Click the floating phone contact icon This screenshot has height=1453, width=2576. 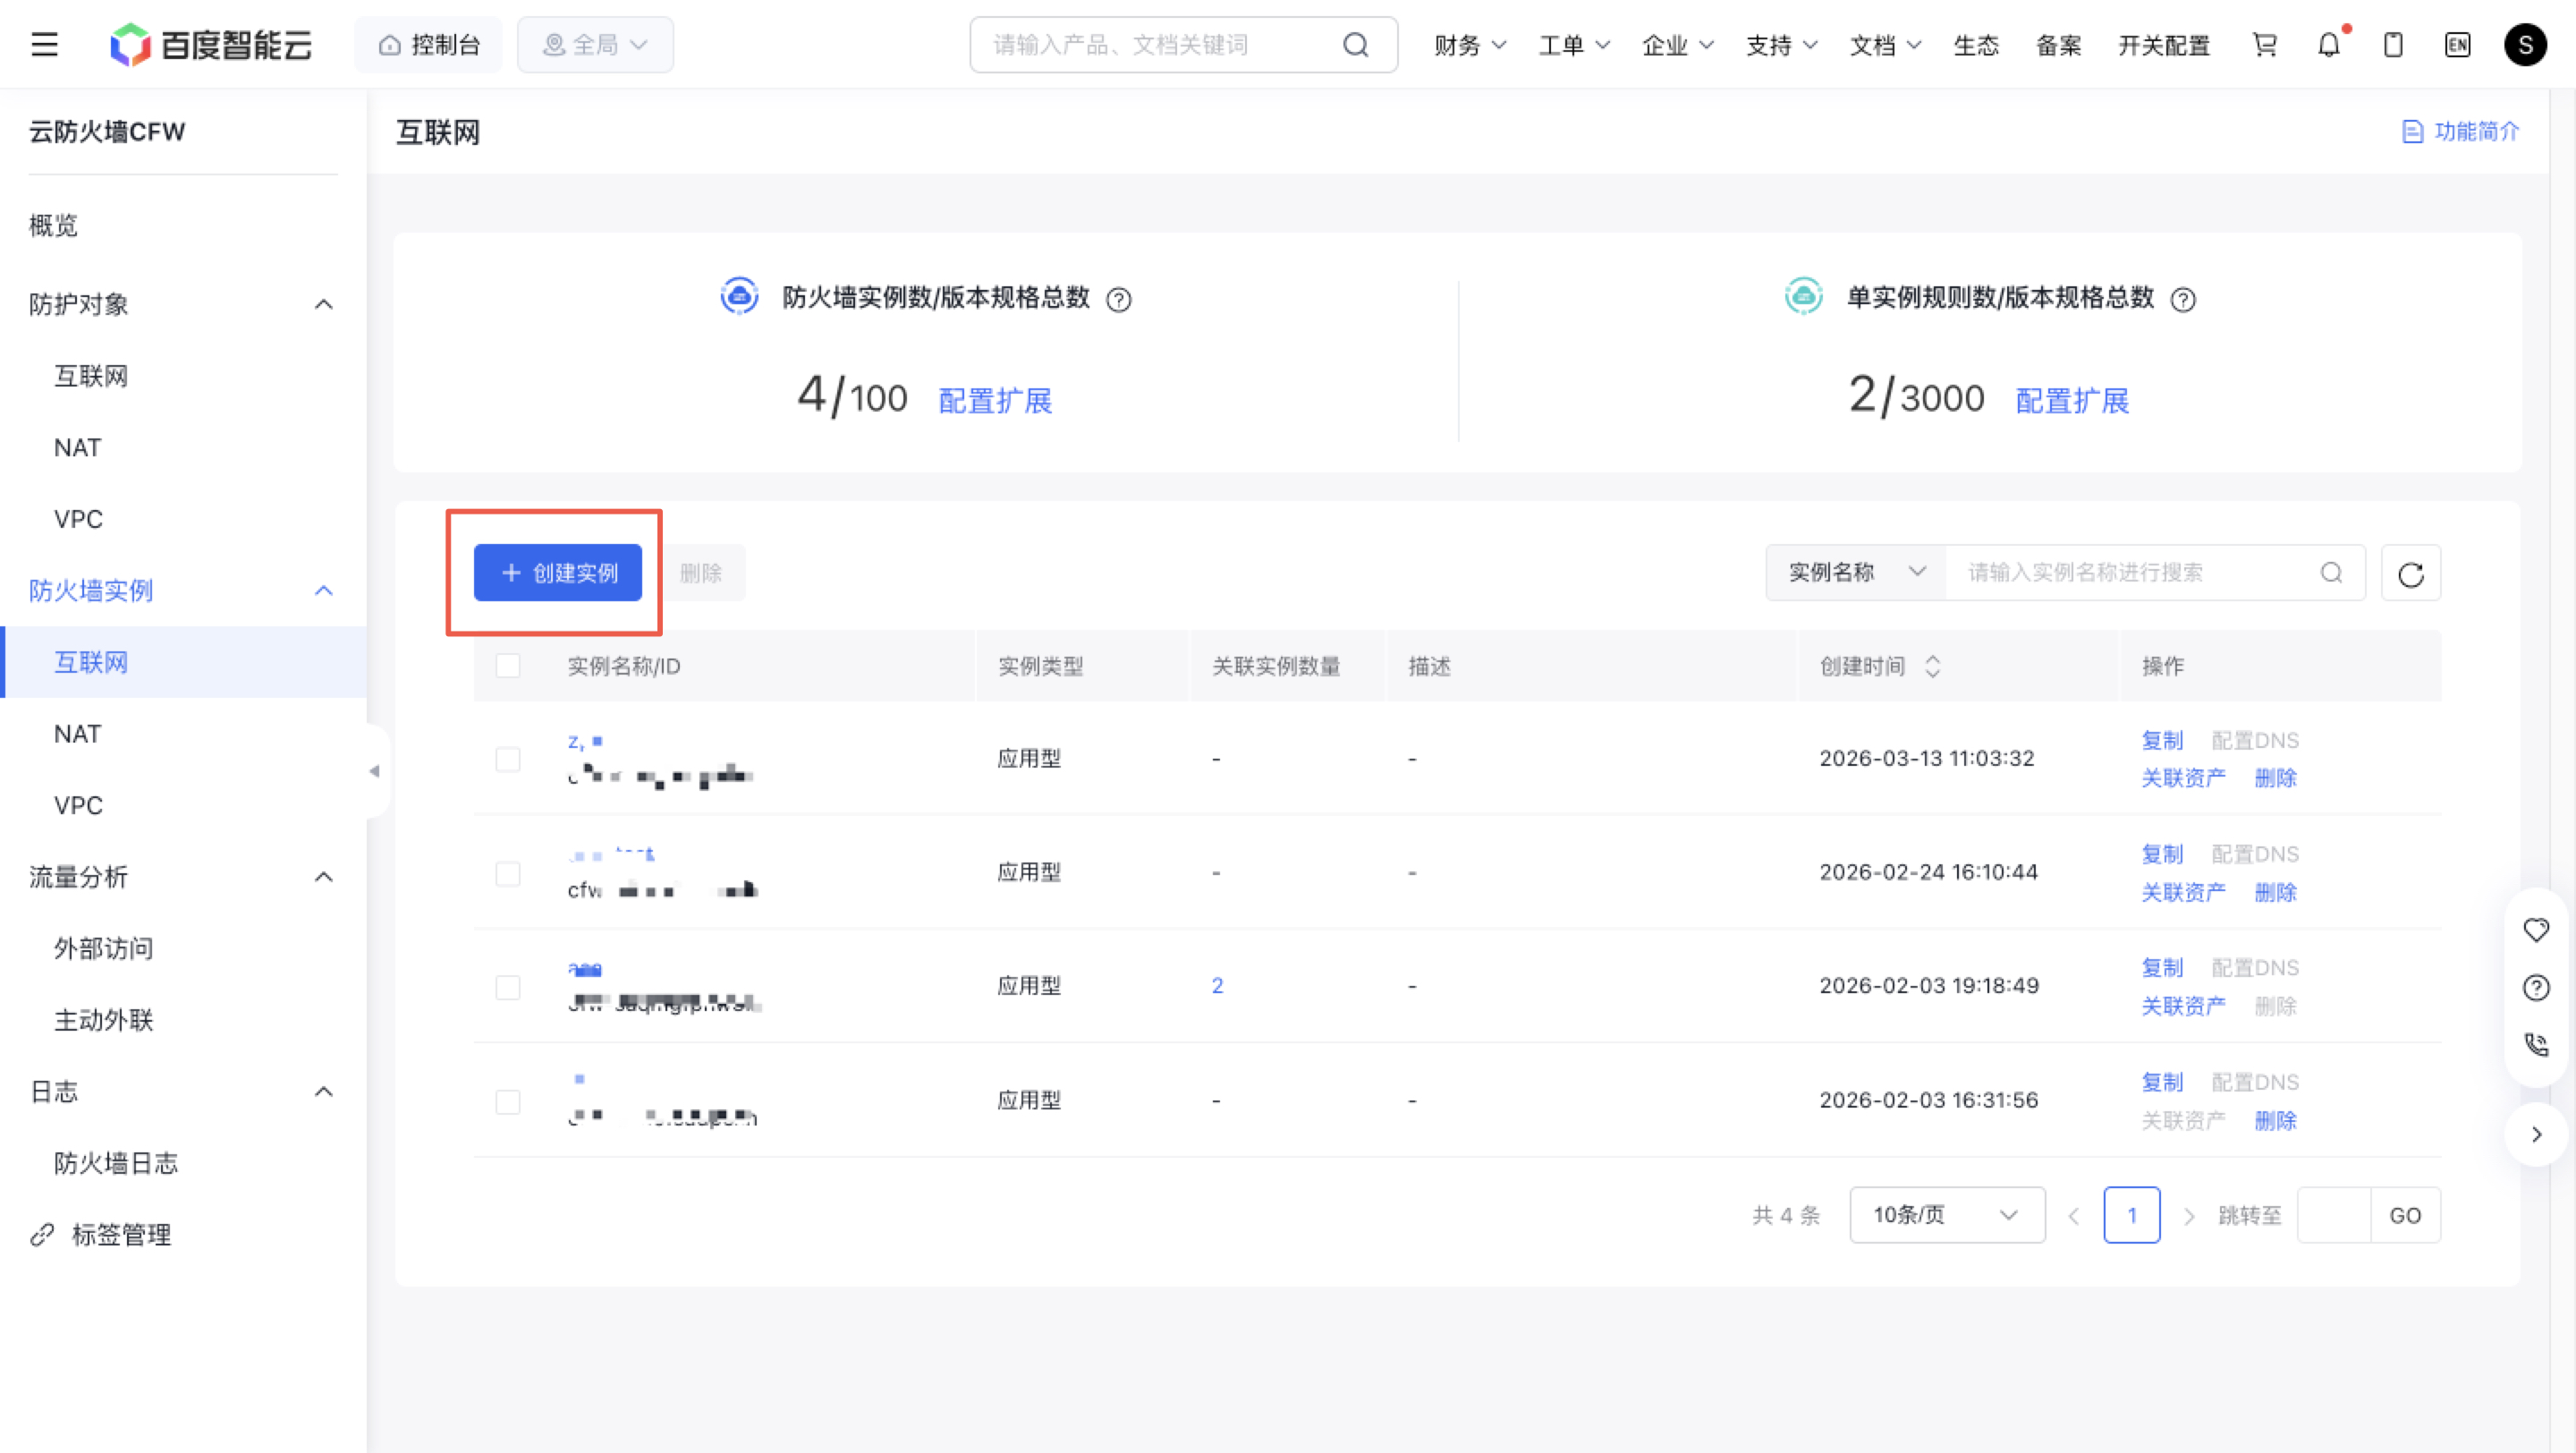point(2536,1045)
